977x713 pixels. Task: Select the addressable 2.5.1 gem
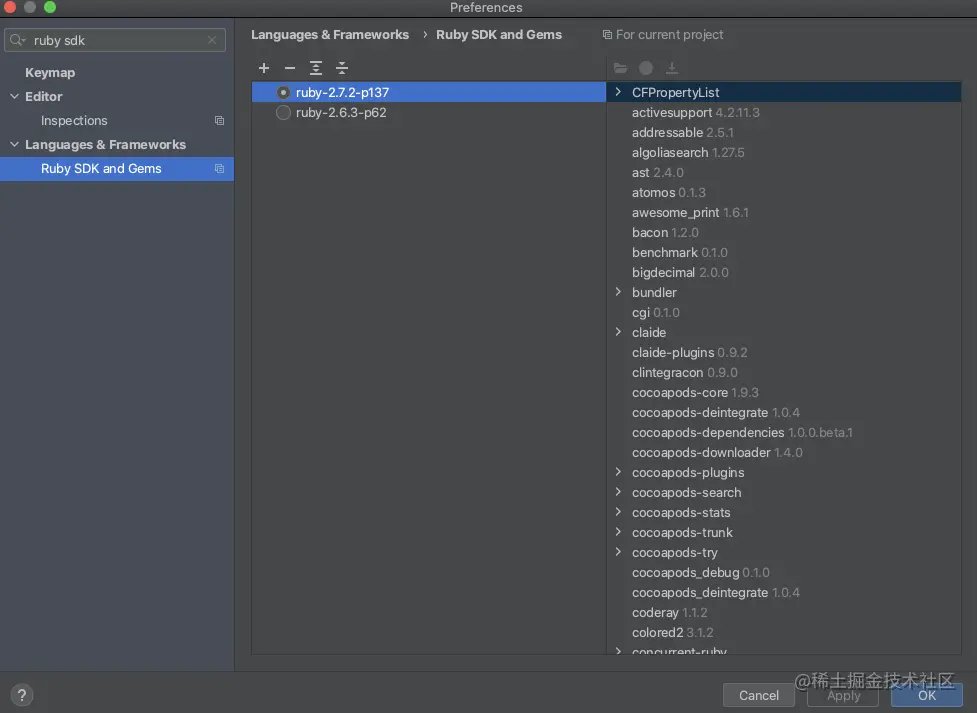click(x=682, y=132)
